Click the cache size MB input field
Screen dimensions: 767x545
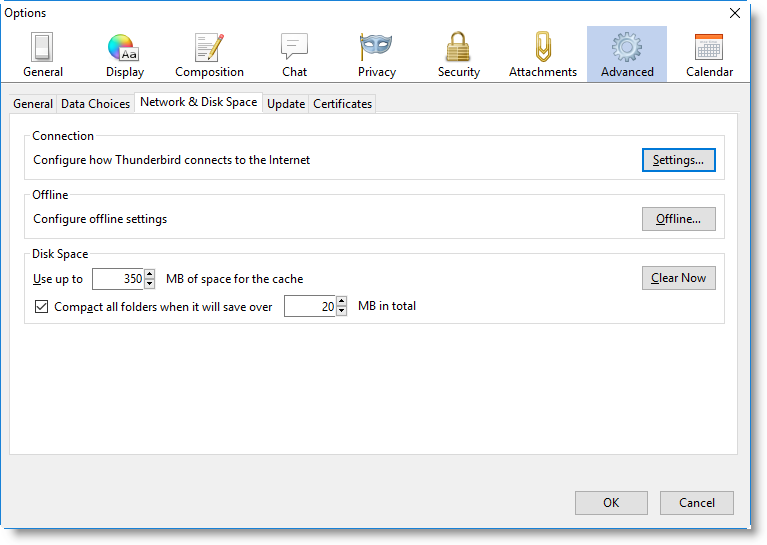(117, 279)
